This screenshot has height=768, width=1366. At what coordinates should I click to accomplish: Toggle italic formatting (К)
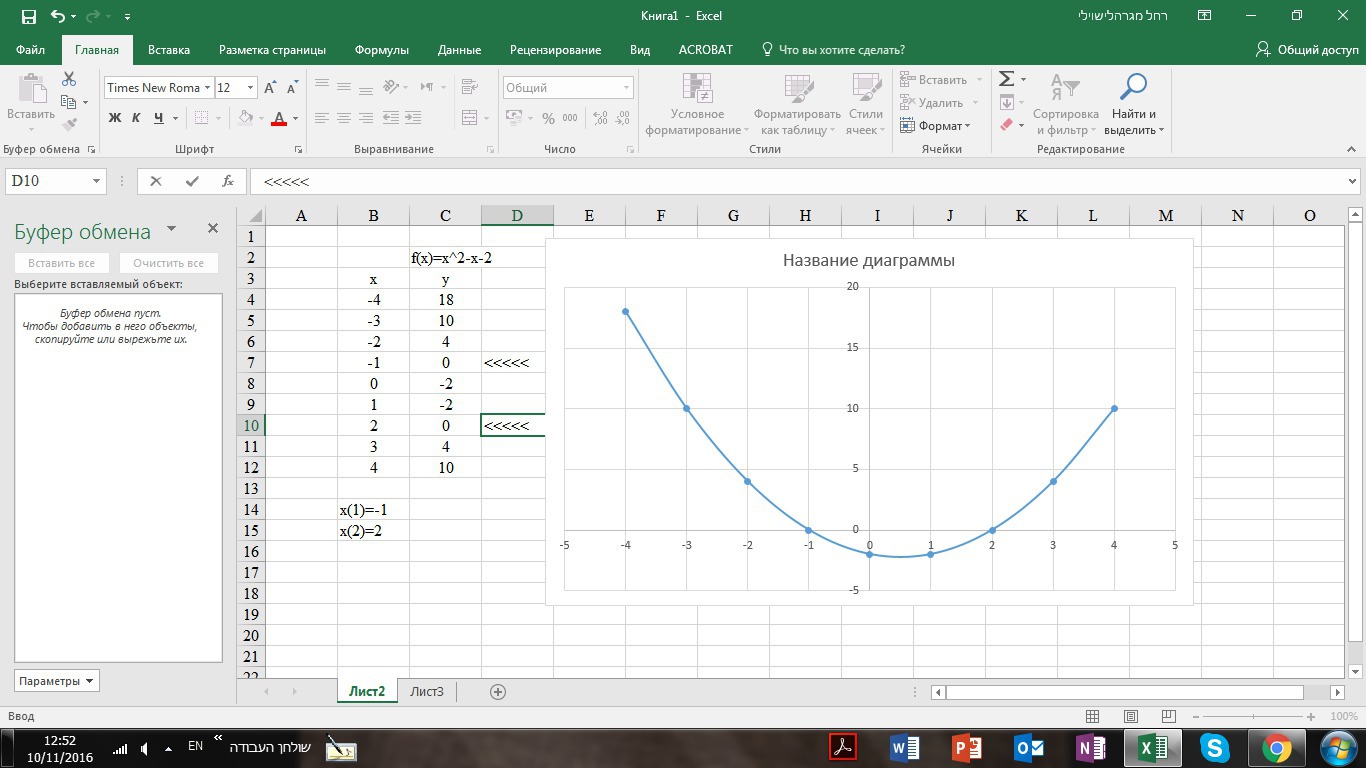click(136, 118)
